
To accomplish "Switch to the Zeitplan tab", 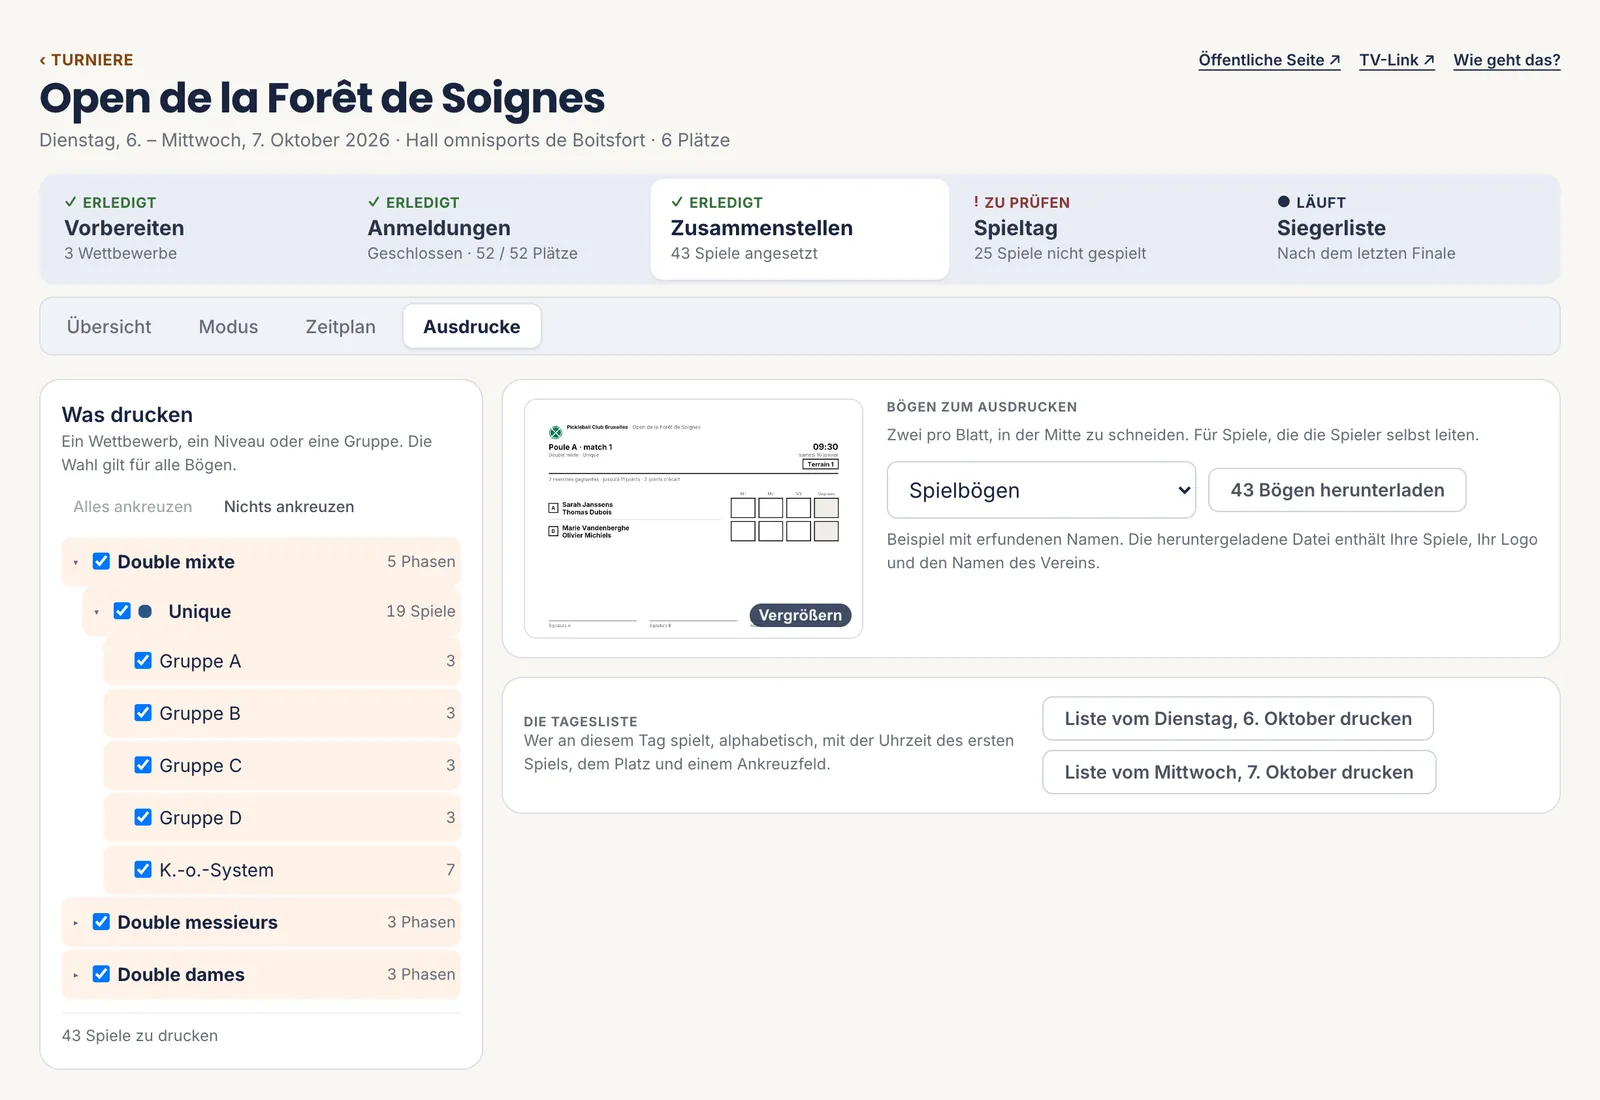I will click(x=340, y=327).
